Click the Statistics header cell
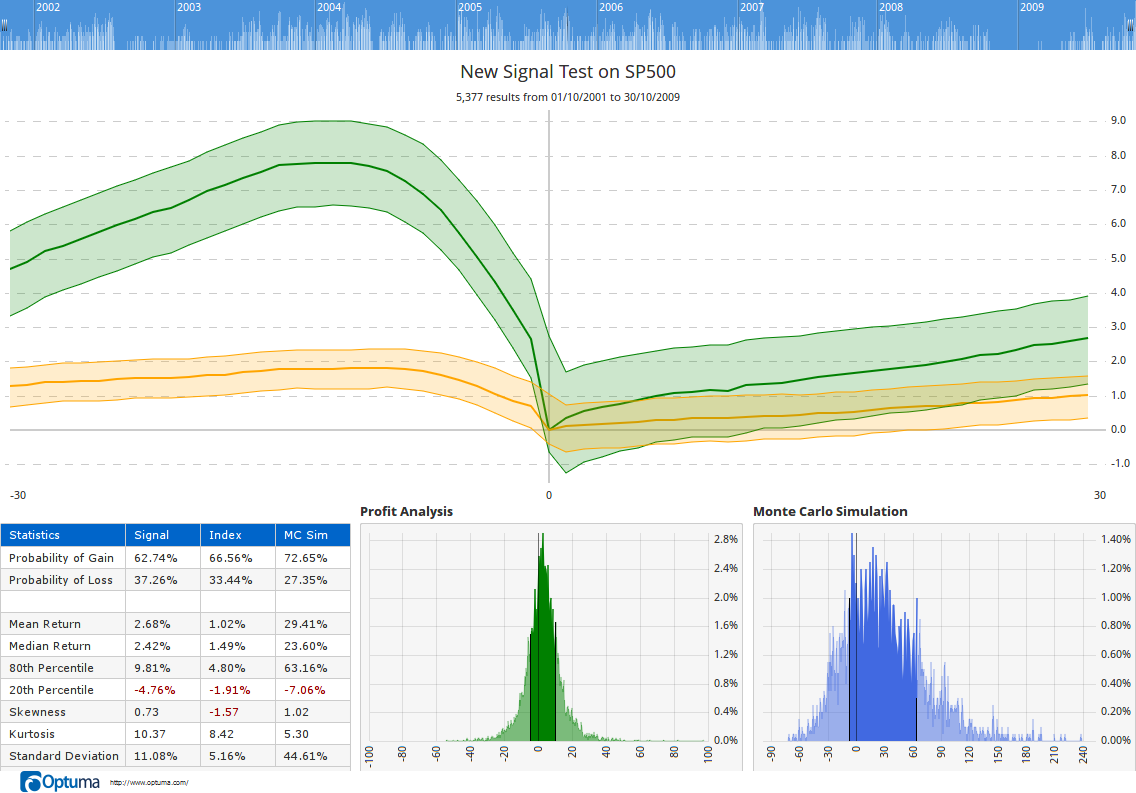This screenshot has height=793, width=1136. (36, 535)
